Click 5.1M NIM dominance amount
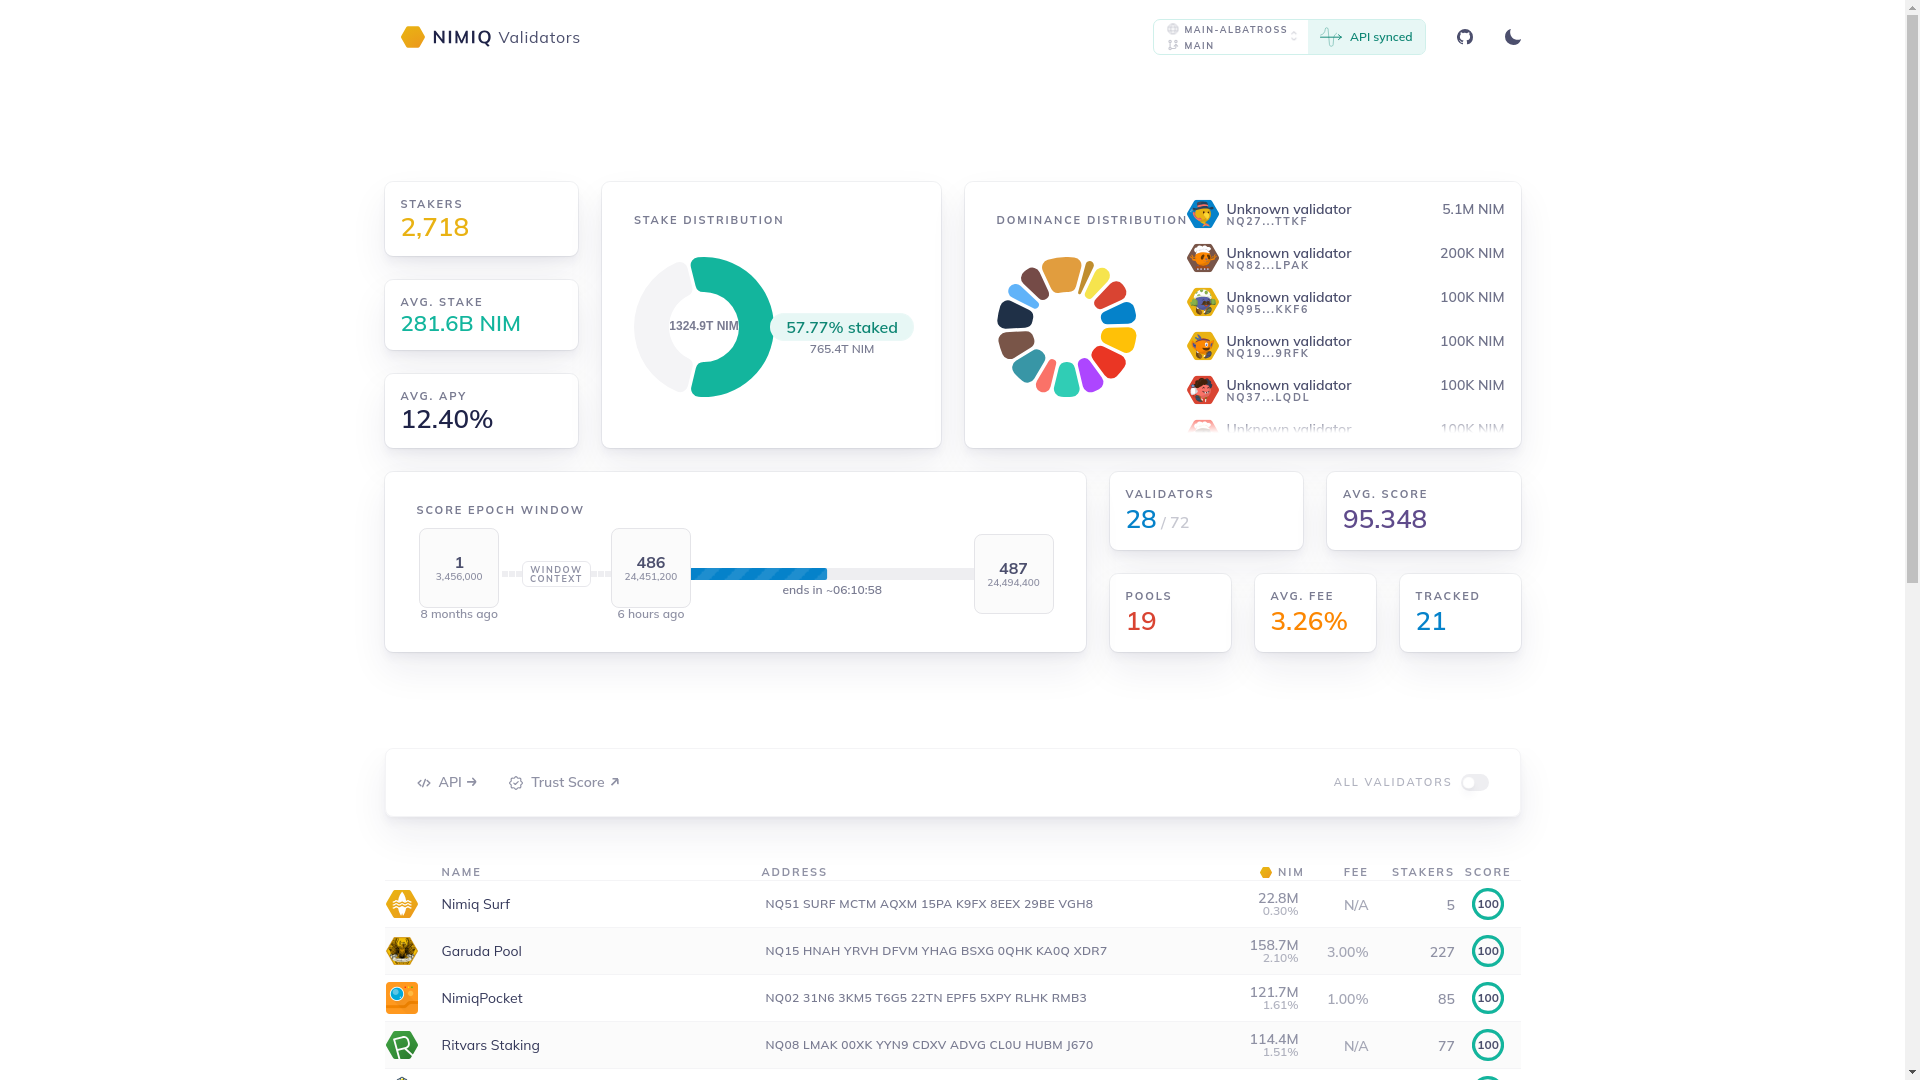Image resolution: width=1920 pixels, height=1080 pixels. (x=1473, y=209)
